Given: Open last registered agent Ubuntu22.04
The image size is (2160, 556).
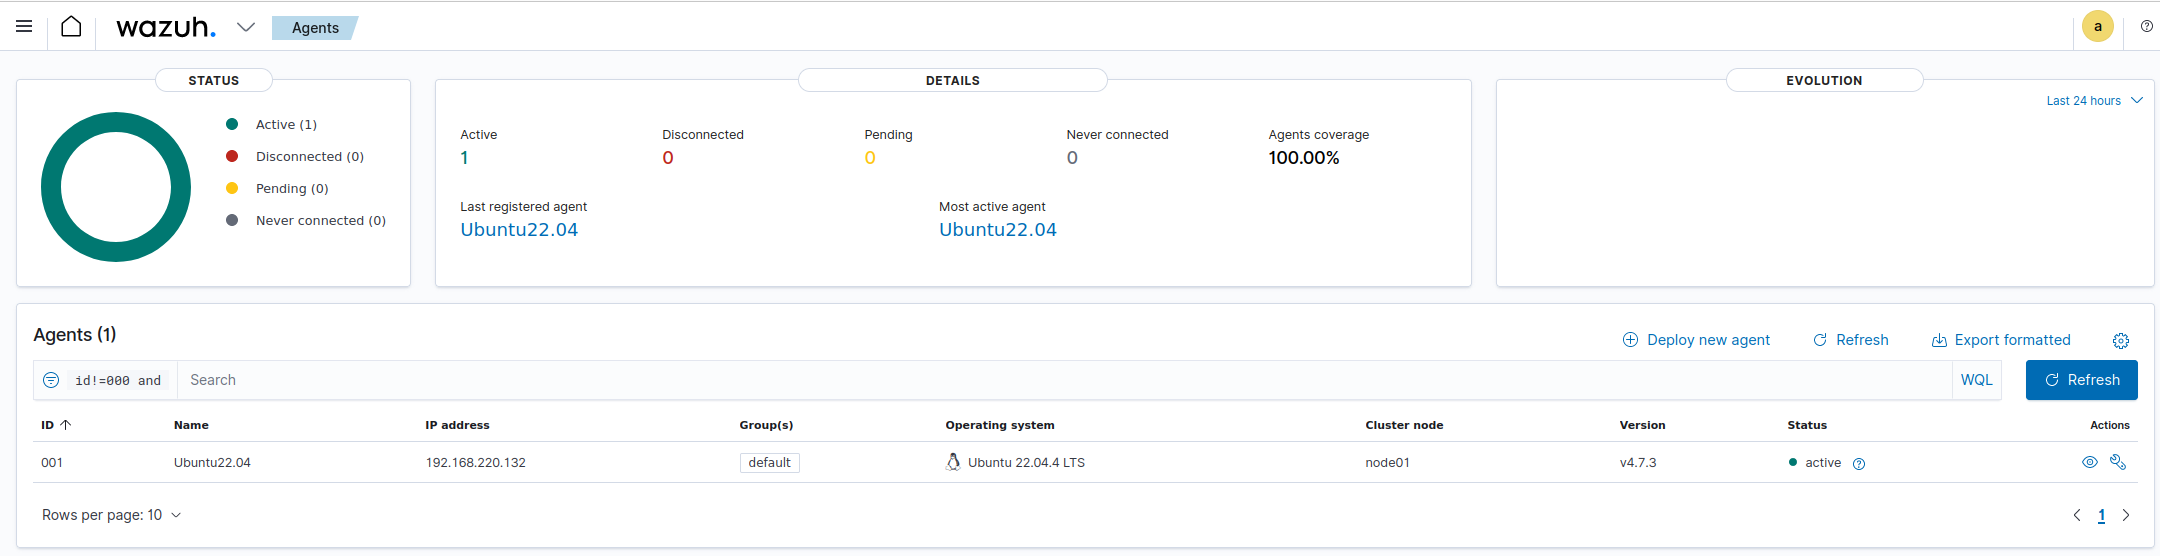Looking at the screenshot, I should [x=519, y=230].
